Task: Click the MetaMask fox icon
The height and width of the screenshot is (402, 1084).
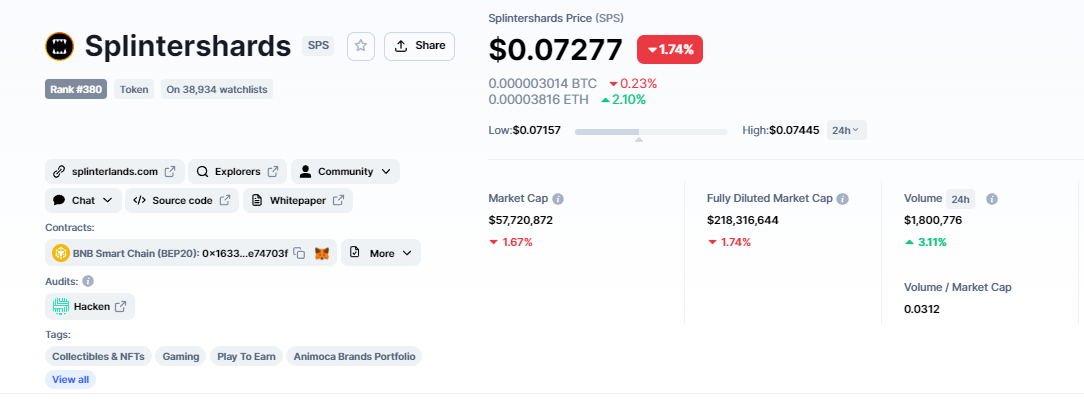Action: (x=322, y=253)
